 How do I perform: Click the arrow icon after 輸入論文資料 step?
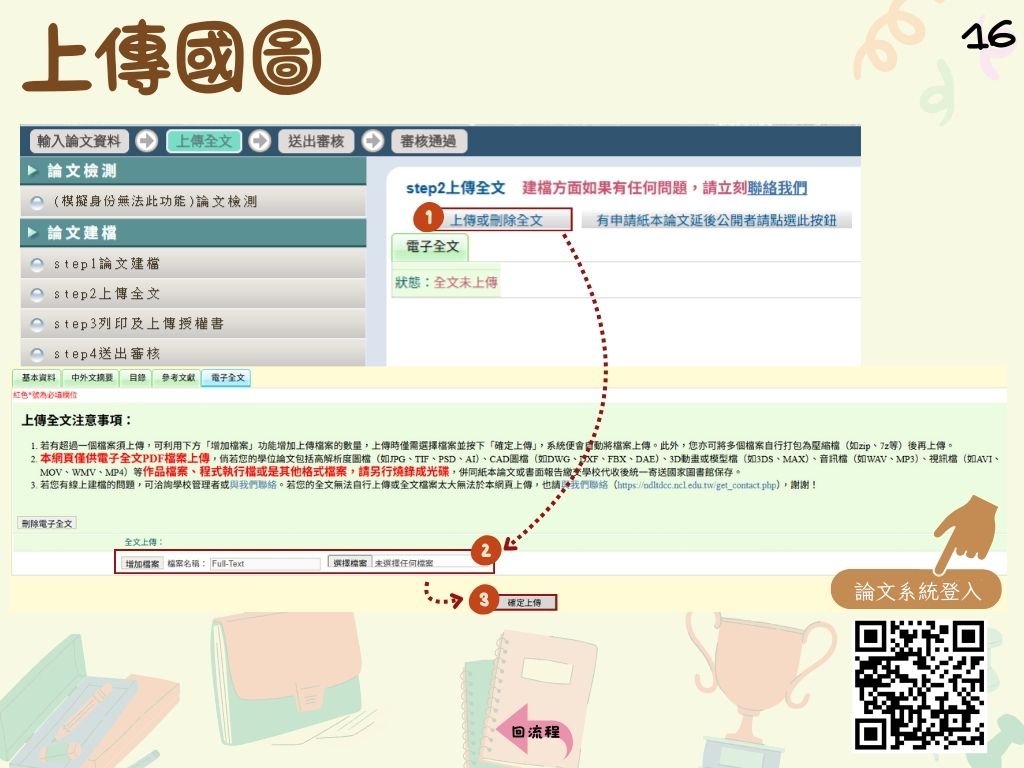point(146,141)
